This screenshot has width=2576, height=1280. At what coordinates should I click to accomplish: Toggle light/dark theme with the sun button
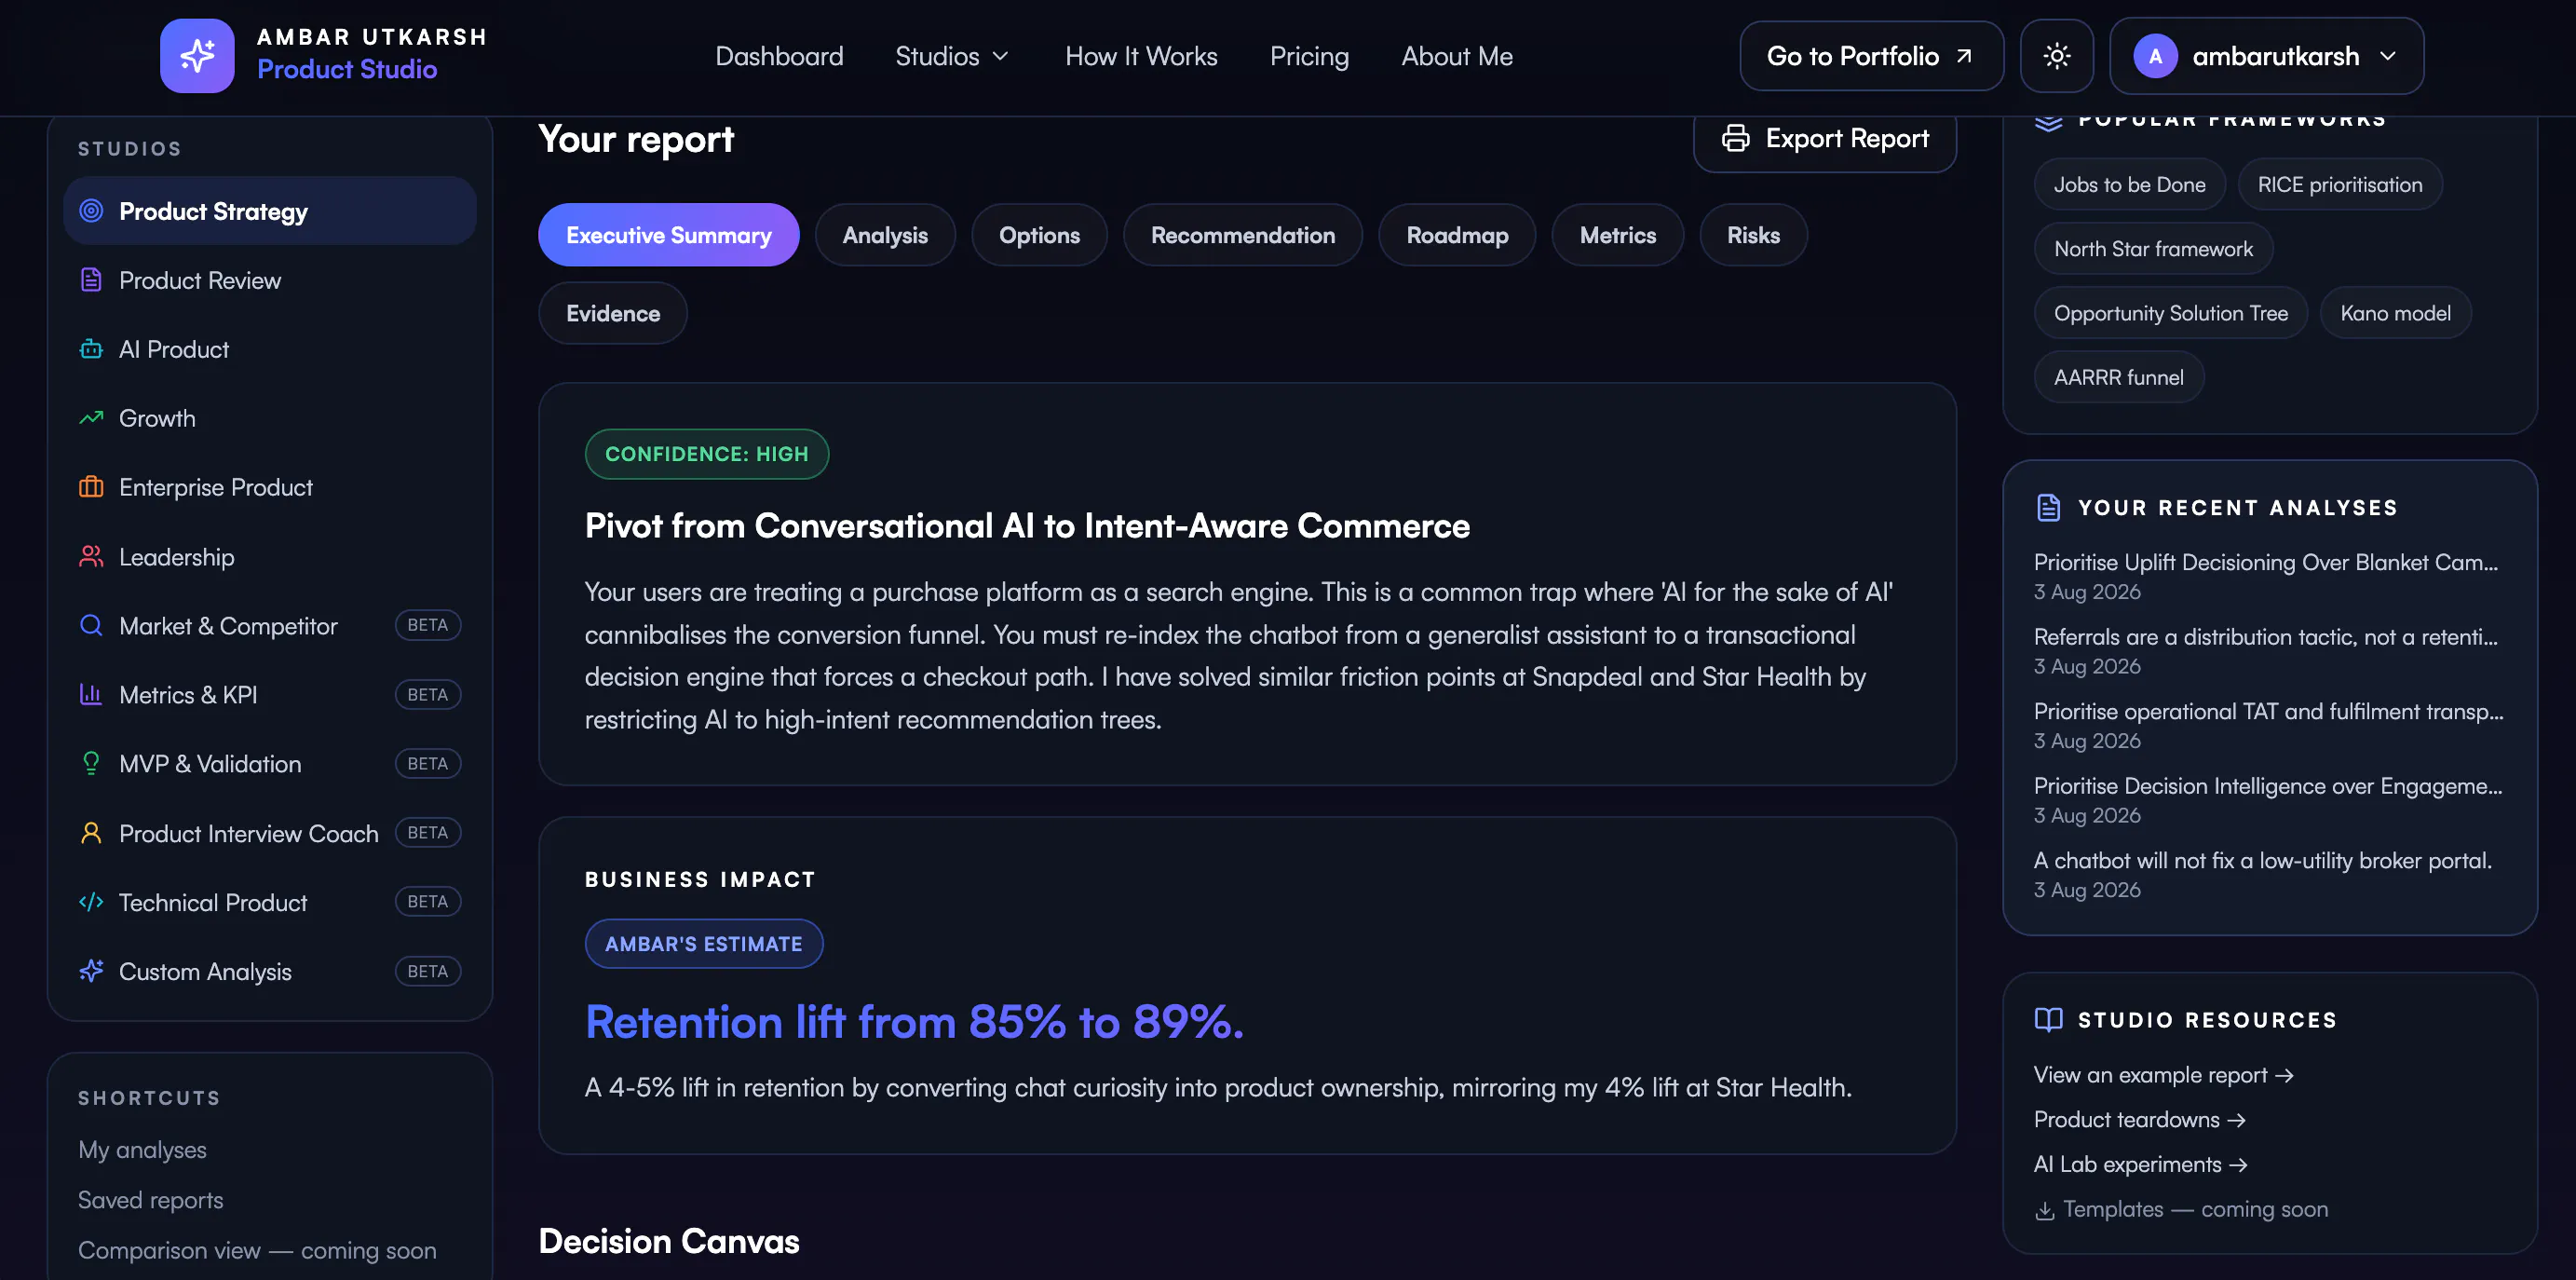[x=2056, y=56]
